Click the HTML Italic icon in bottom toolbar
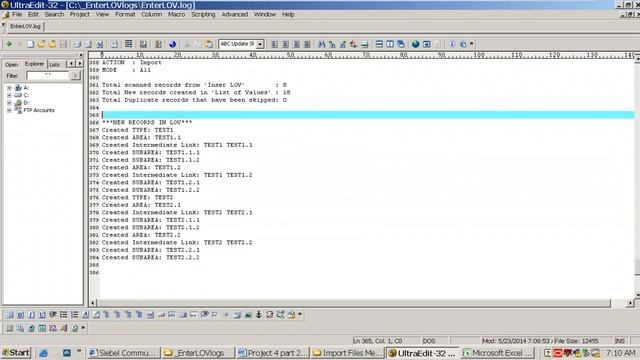The width and height of the screenshot is (640, 360). pyautogui.click(x=31, y=315)
